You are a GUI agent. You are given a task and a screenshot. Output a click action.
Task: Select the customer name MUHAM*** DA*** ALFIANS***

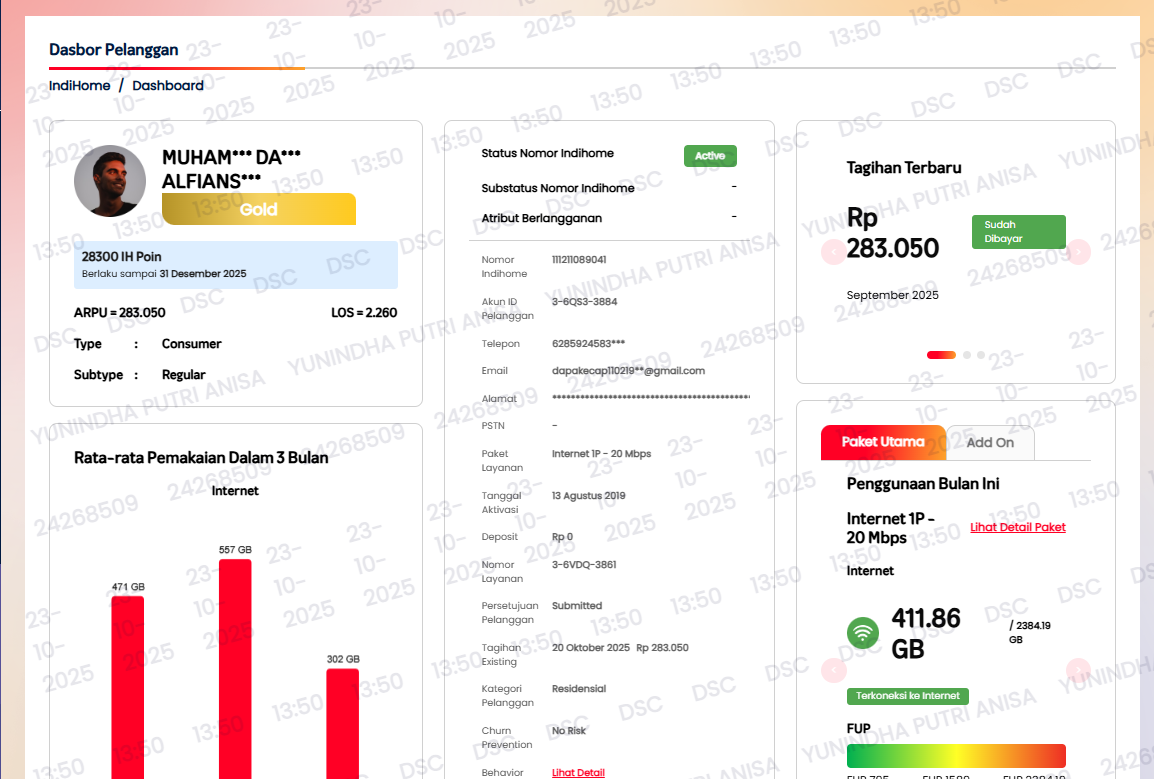[232, 169]
